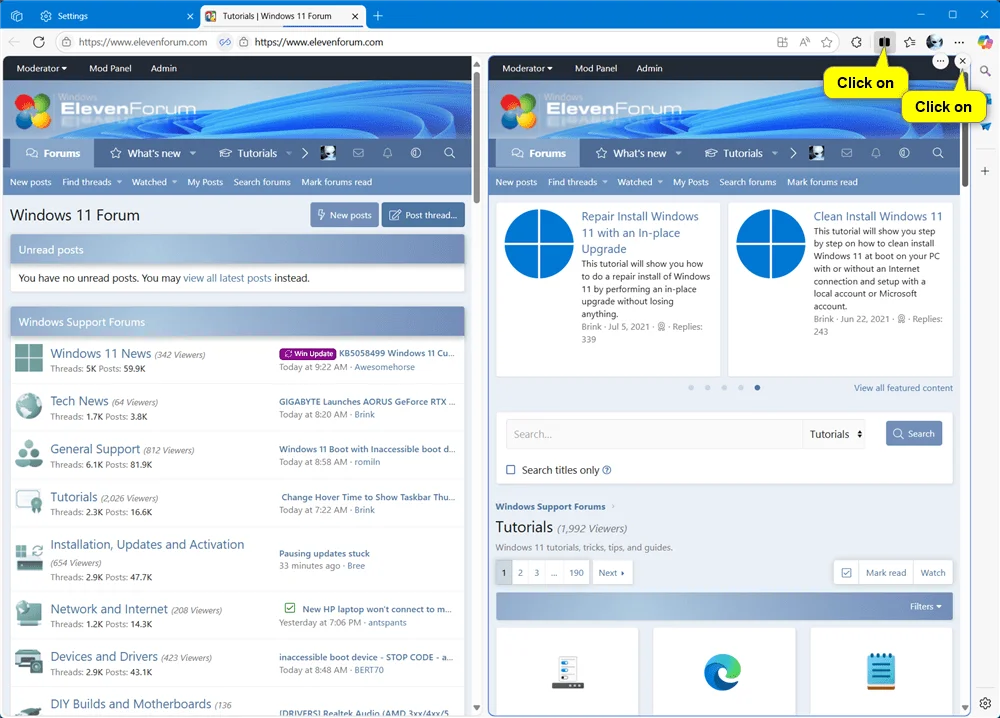Go to Next page of tutorials
Screen dimensions: 1000x718
pyautogui.click(x=612, y=573)
